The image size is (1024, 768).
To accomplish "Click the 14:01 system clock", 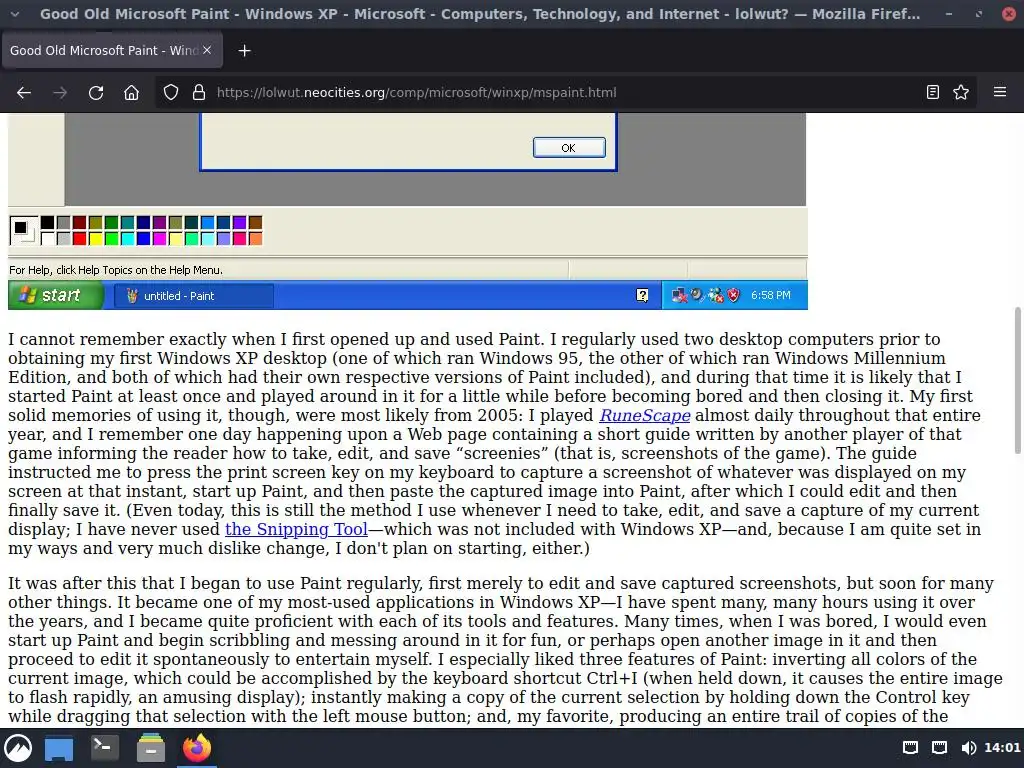I will coord(1002,748).
